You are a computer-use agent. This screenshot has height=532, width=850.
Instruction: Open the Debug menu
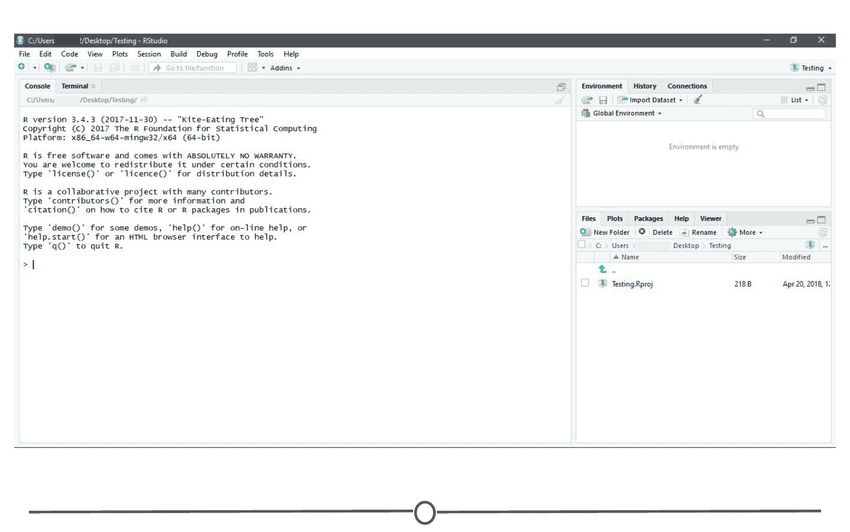[207, 54]
